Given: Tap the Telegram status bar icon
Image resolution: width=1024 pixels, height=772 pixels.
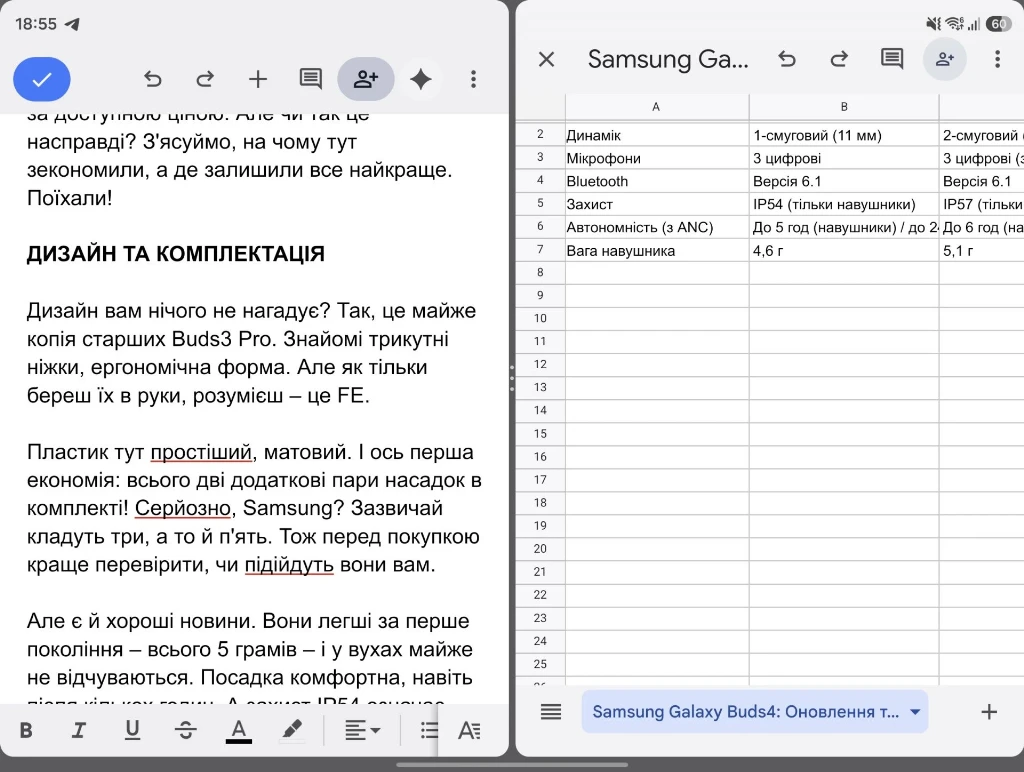Looking at the screenshot, I should (72, 24).
